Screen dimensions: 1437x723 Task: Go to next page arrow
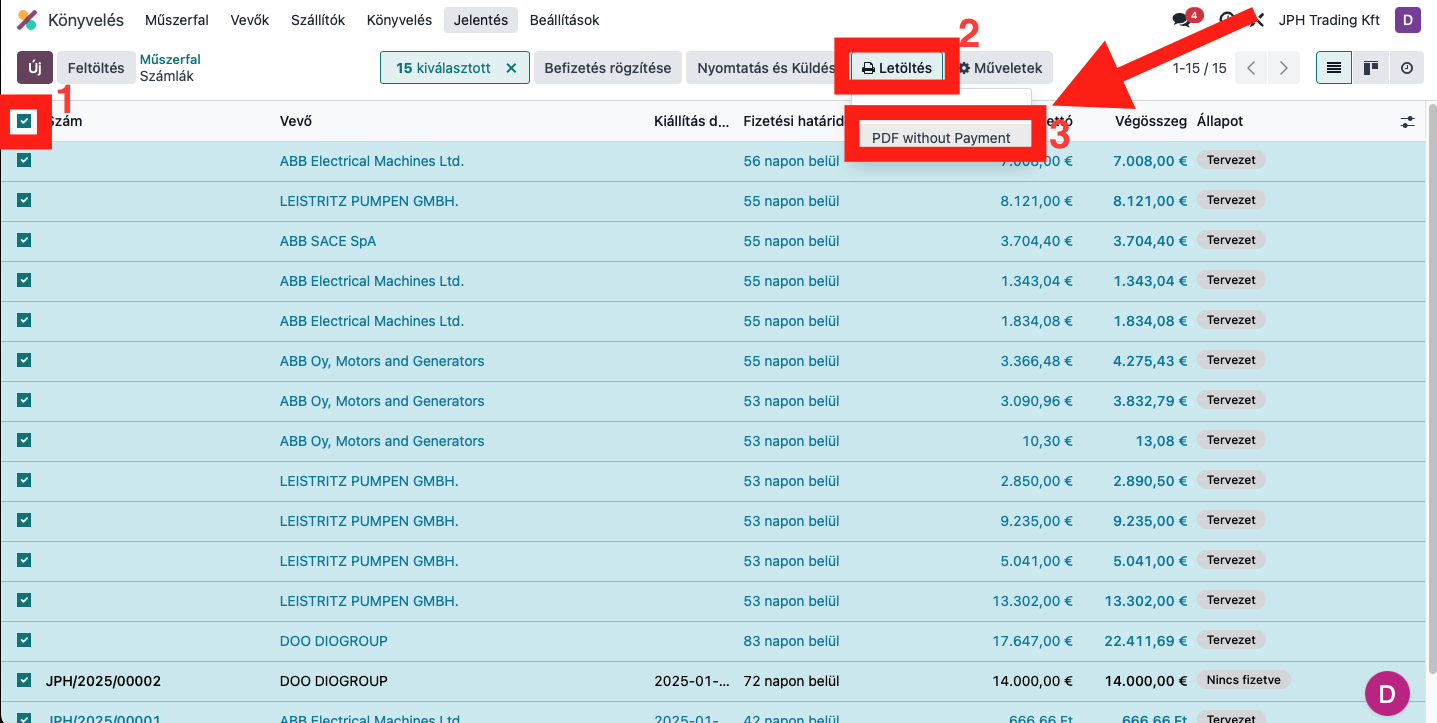[x=1283, y=68]
